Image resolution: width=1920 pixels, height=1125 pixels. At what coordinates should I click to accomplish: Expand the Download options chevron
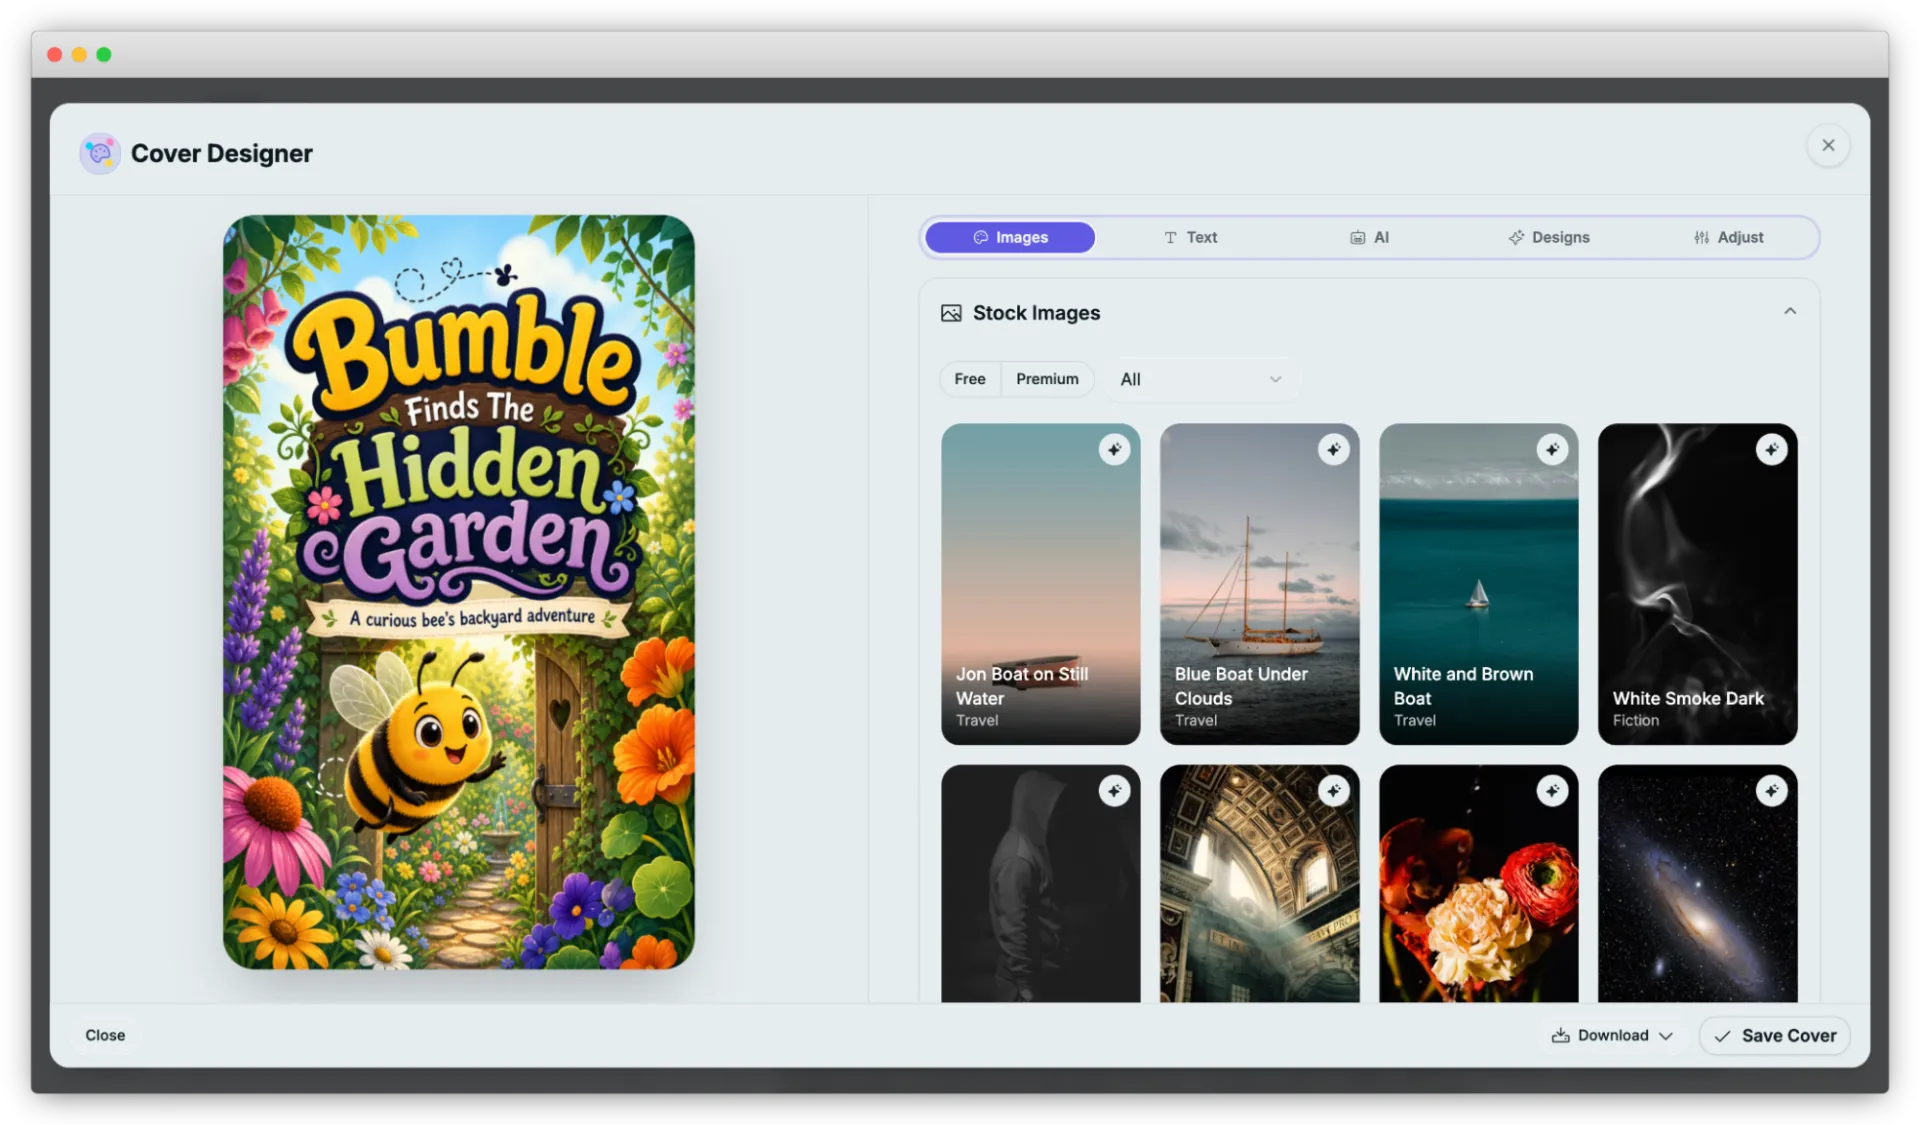(x=1666, y=1036)
